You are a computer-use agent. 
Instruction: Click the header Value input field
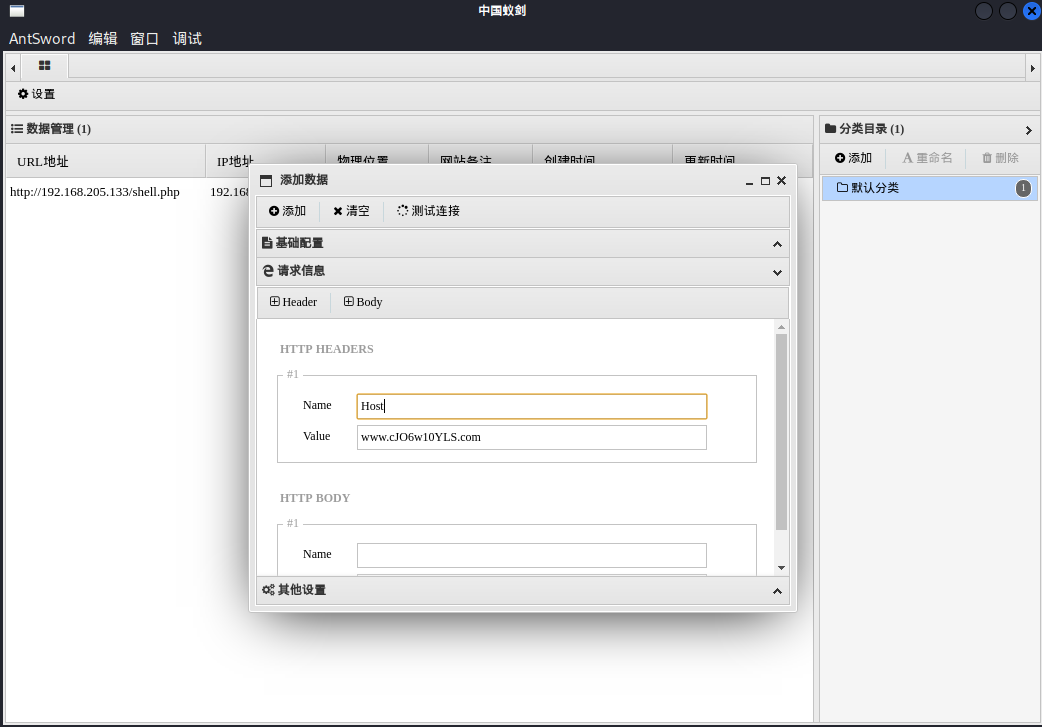[x=532, y=437]
